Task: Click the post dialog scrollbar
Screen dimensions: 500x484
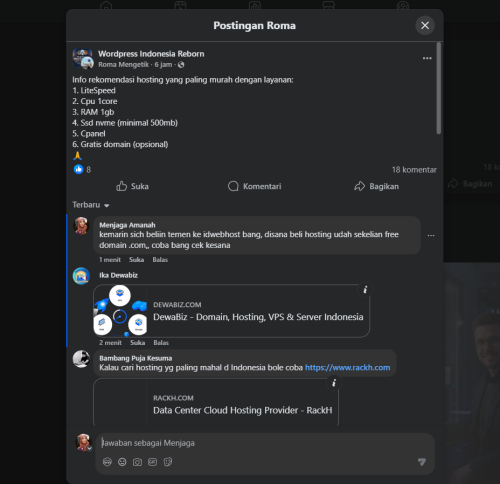Action: 439,89
